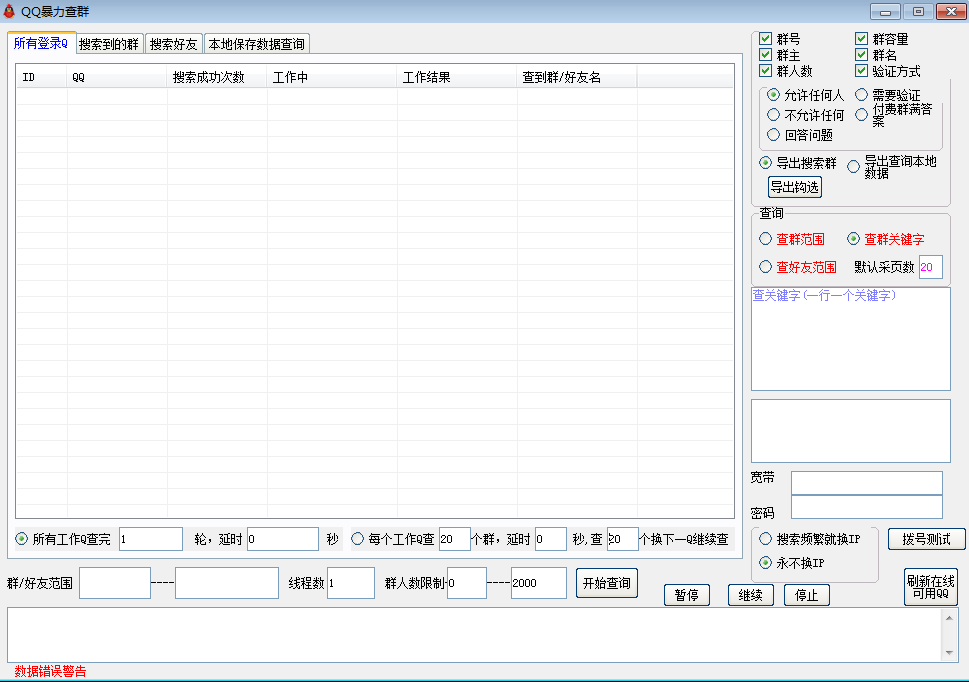Toggle the 群号 checkbox

765,39
